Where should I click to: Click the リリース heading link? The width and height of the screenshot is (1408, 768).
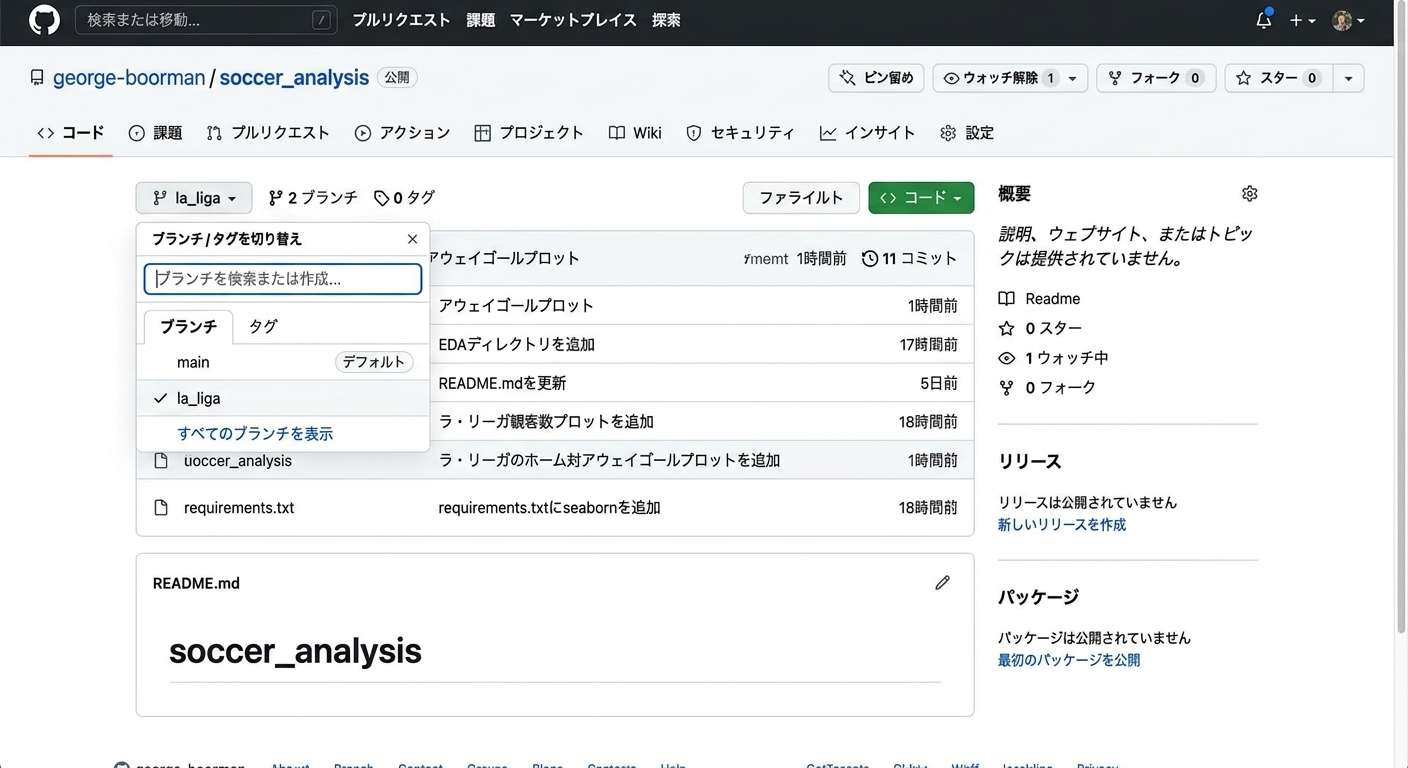[1030, 462]
